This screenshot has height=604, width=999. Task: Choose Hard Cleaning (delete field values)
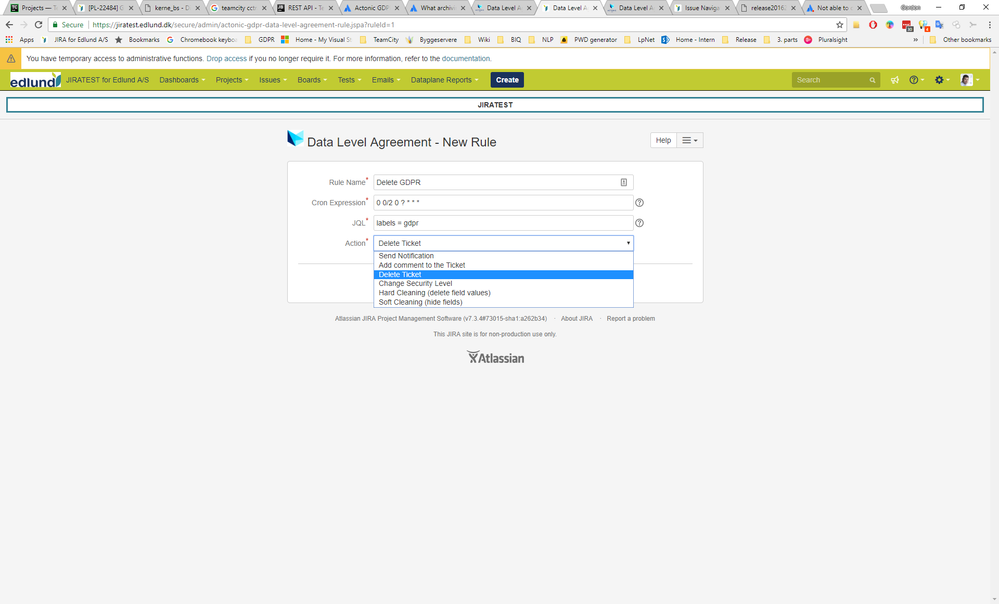coord(503,293)
